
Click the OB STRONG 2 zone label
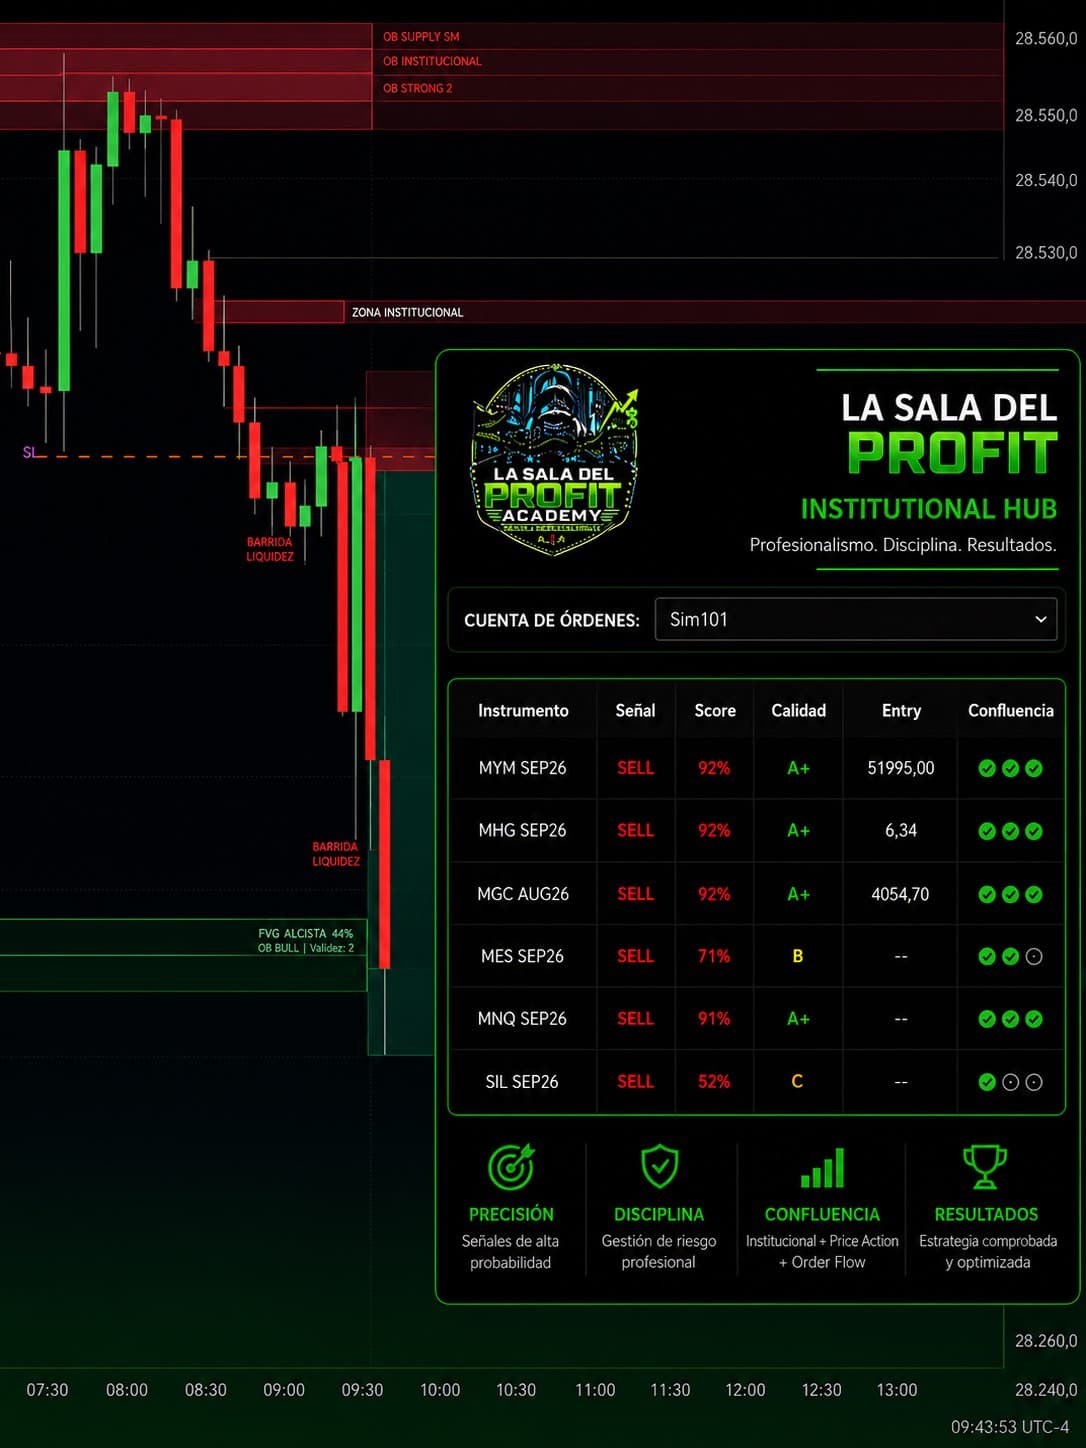pyautogui.click(x=417, y=88)
